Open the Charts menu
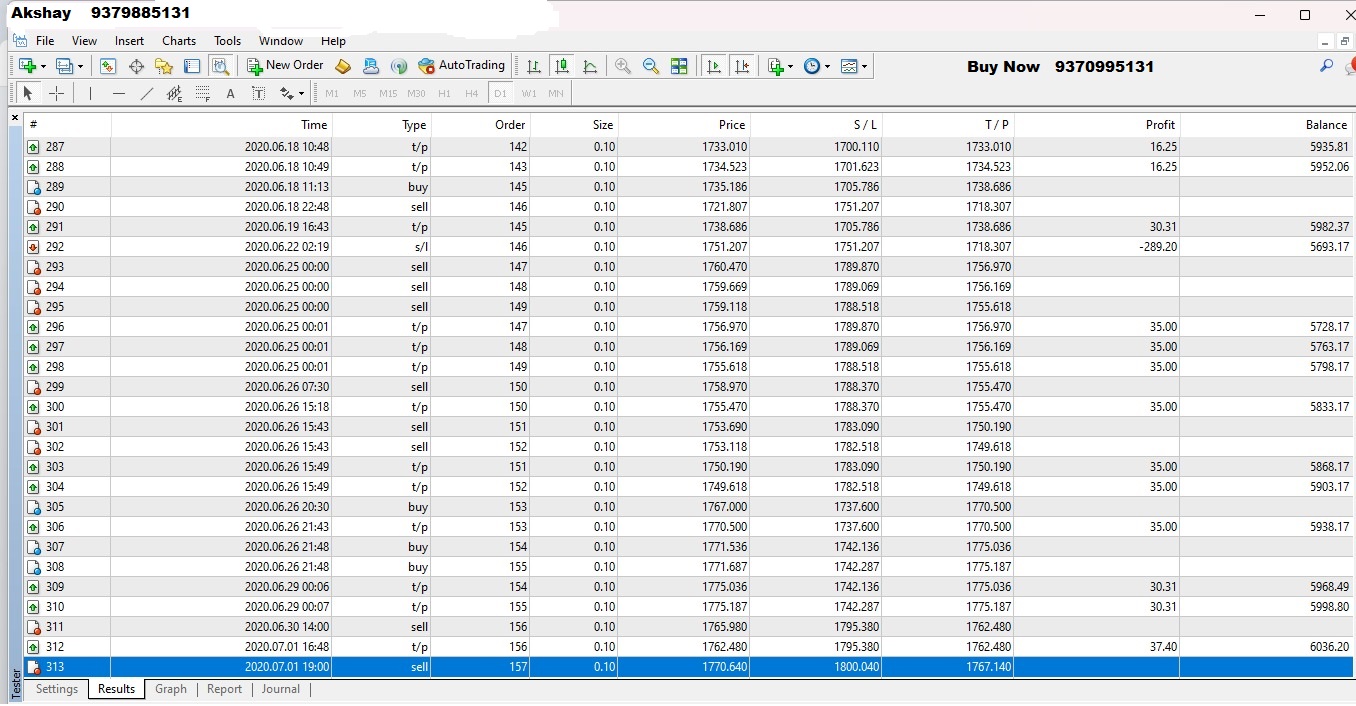1356x706 pixels. point(179,41)
